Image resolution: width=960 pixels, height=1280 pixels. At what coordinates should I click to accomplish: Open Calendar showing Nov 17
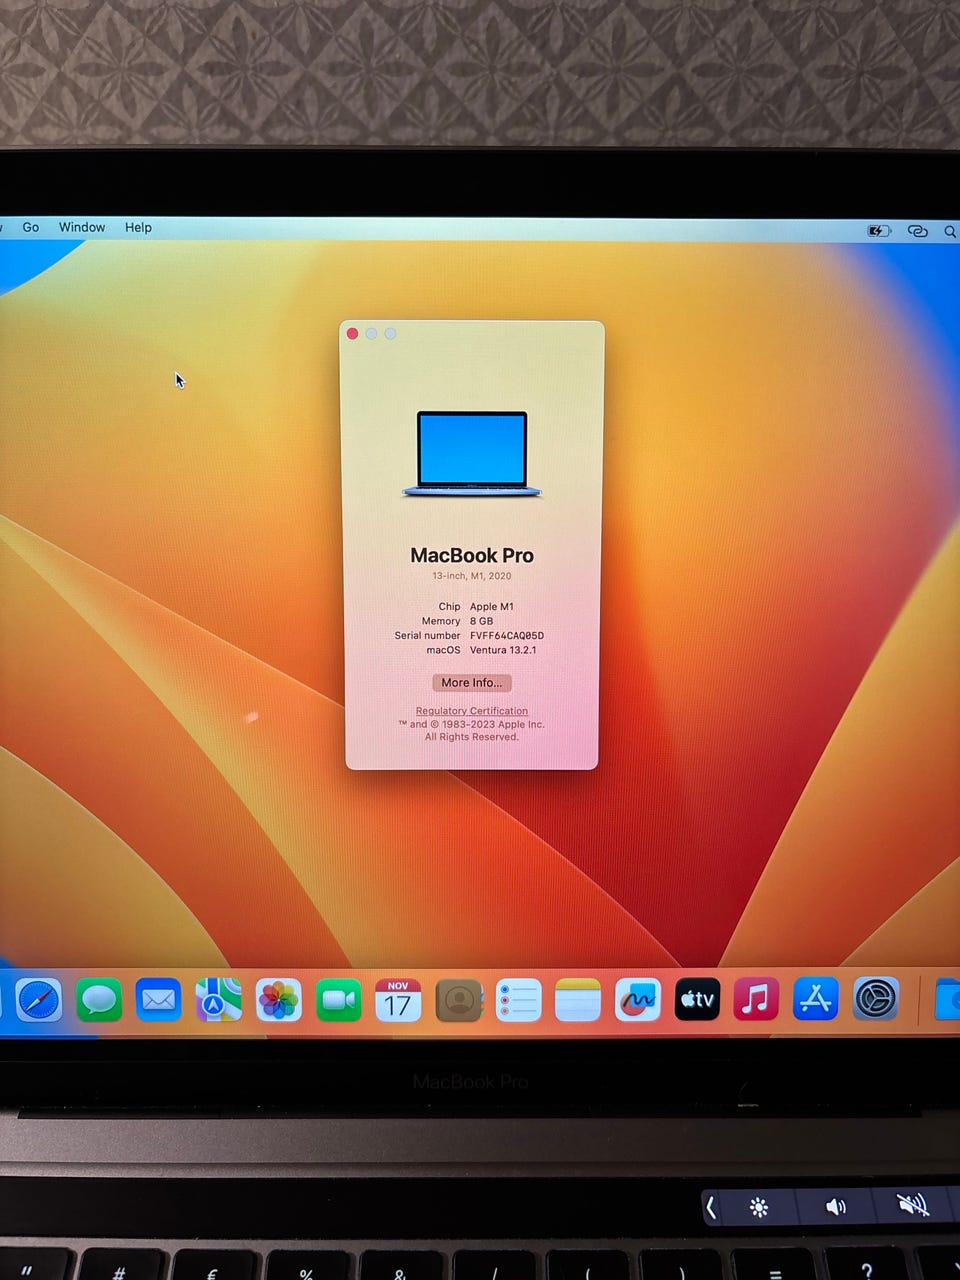pyautogui.click(x=398, y=1000)
